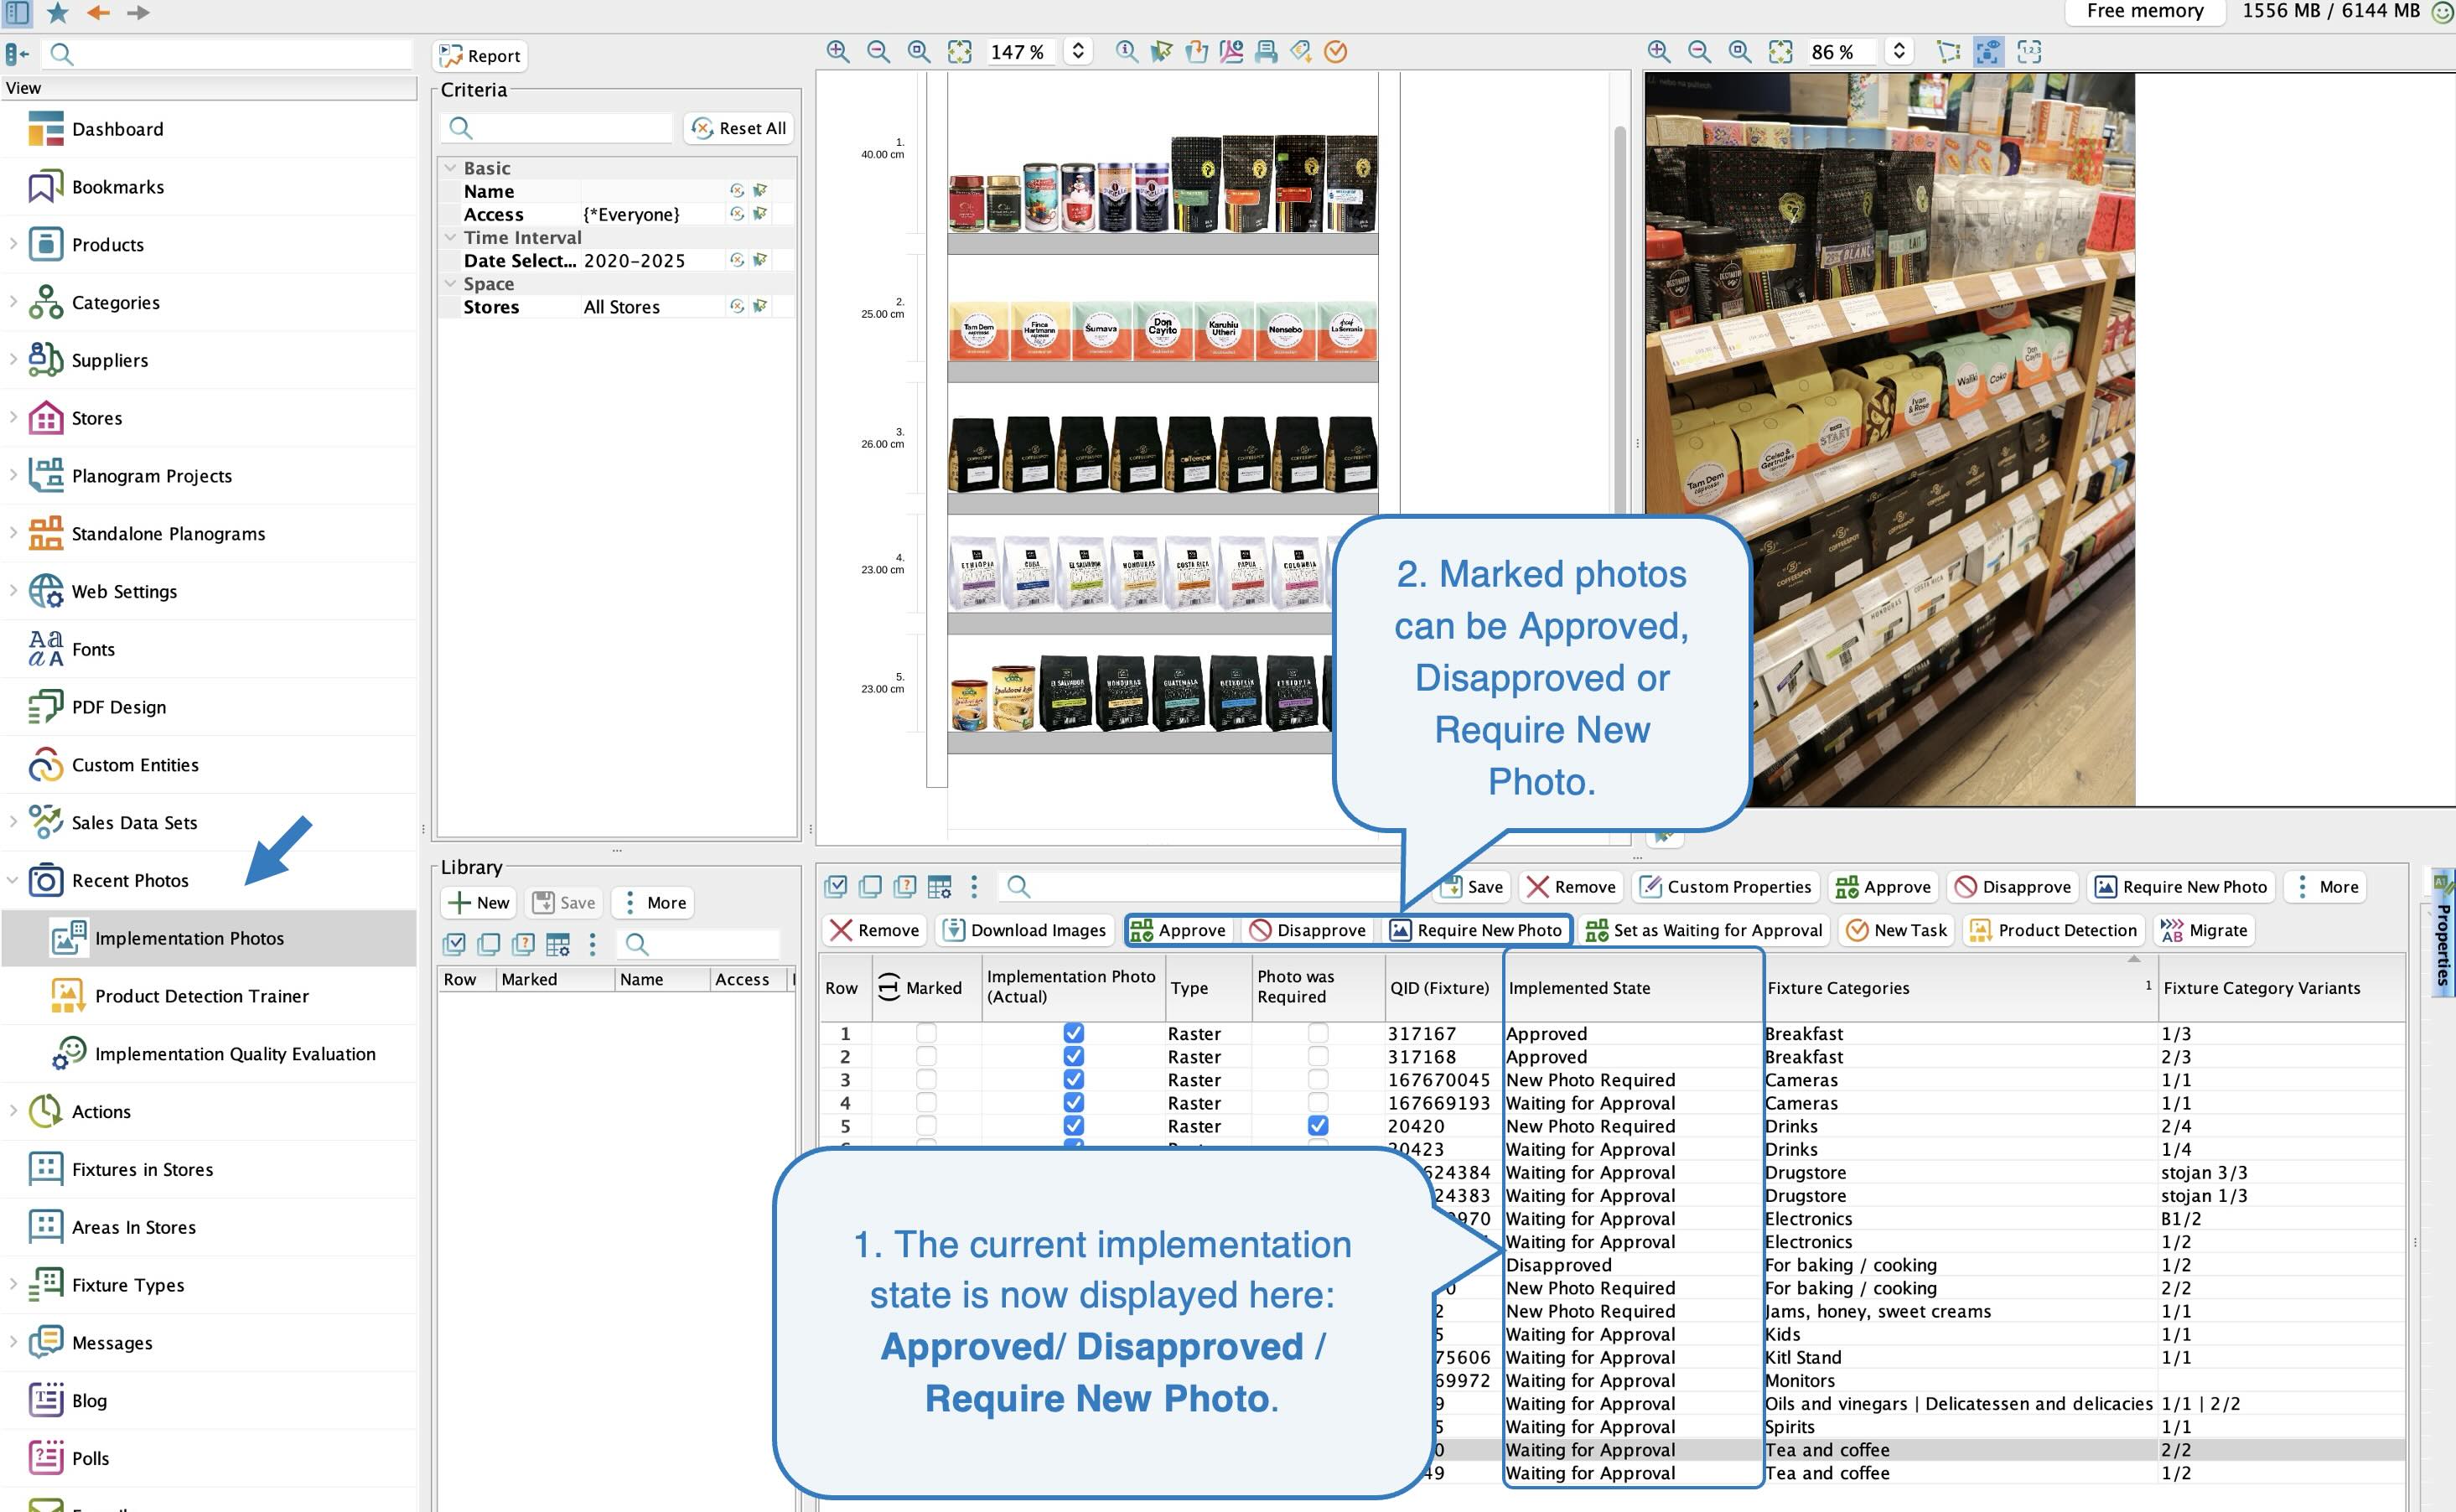Click the New Task button
Viewport: 2456px width, 1512px height.
[x=1897, y=931]
